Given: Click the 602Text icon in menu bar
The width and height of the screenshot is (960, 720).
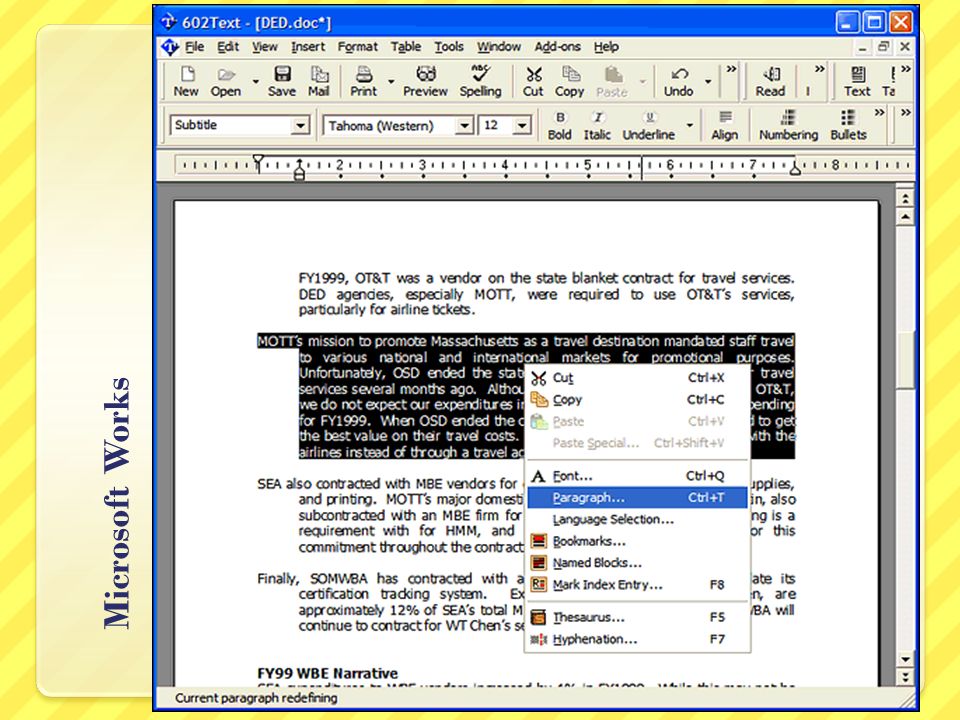Looking at the screenshot, I should pyautogui.click(x=170, y=47).
